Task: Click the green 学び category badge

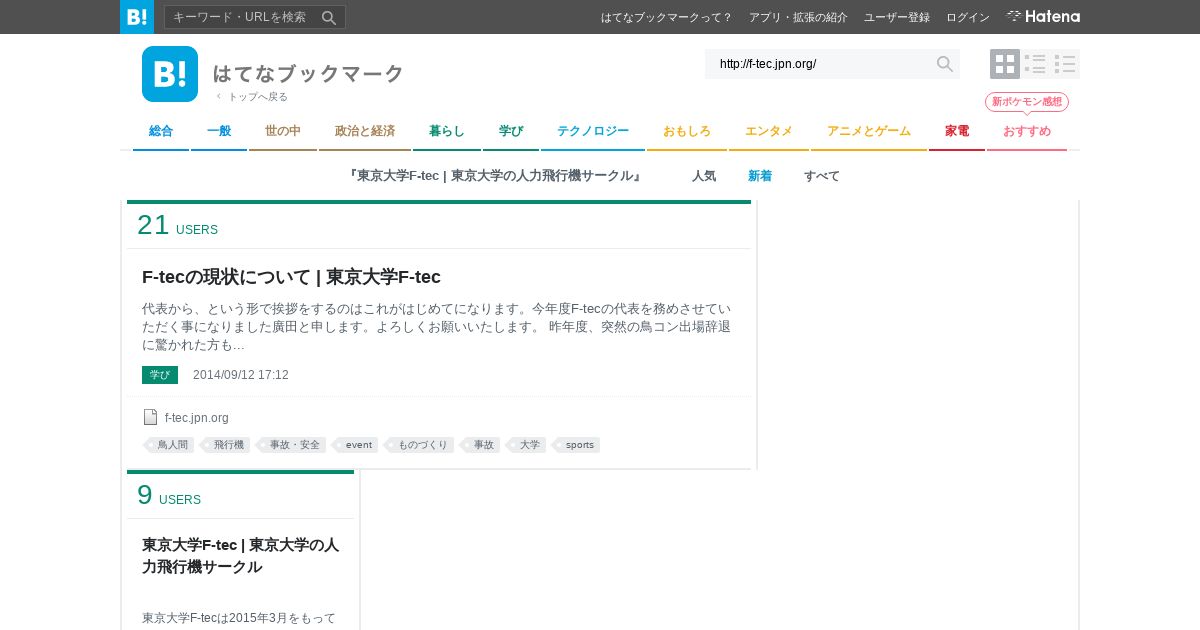Action: coord(160,375)
